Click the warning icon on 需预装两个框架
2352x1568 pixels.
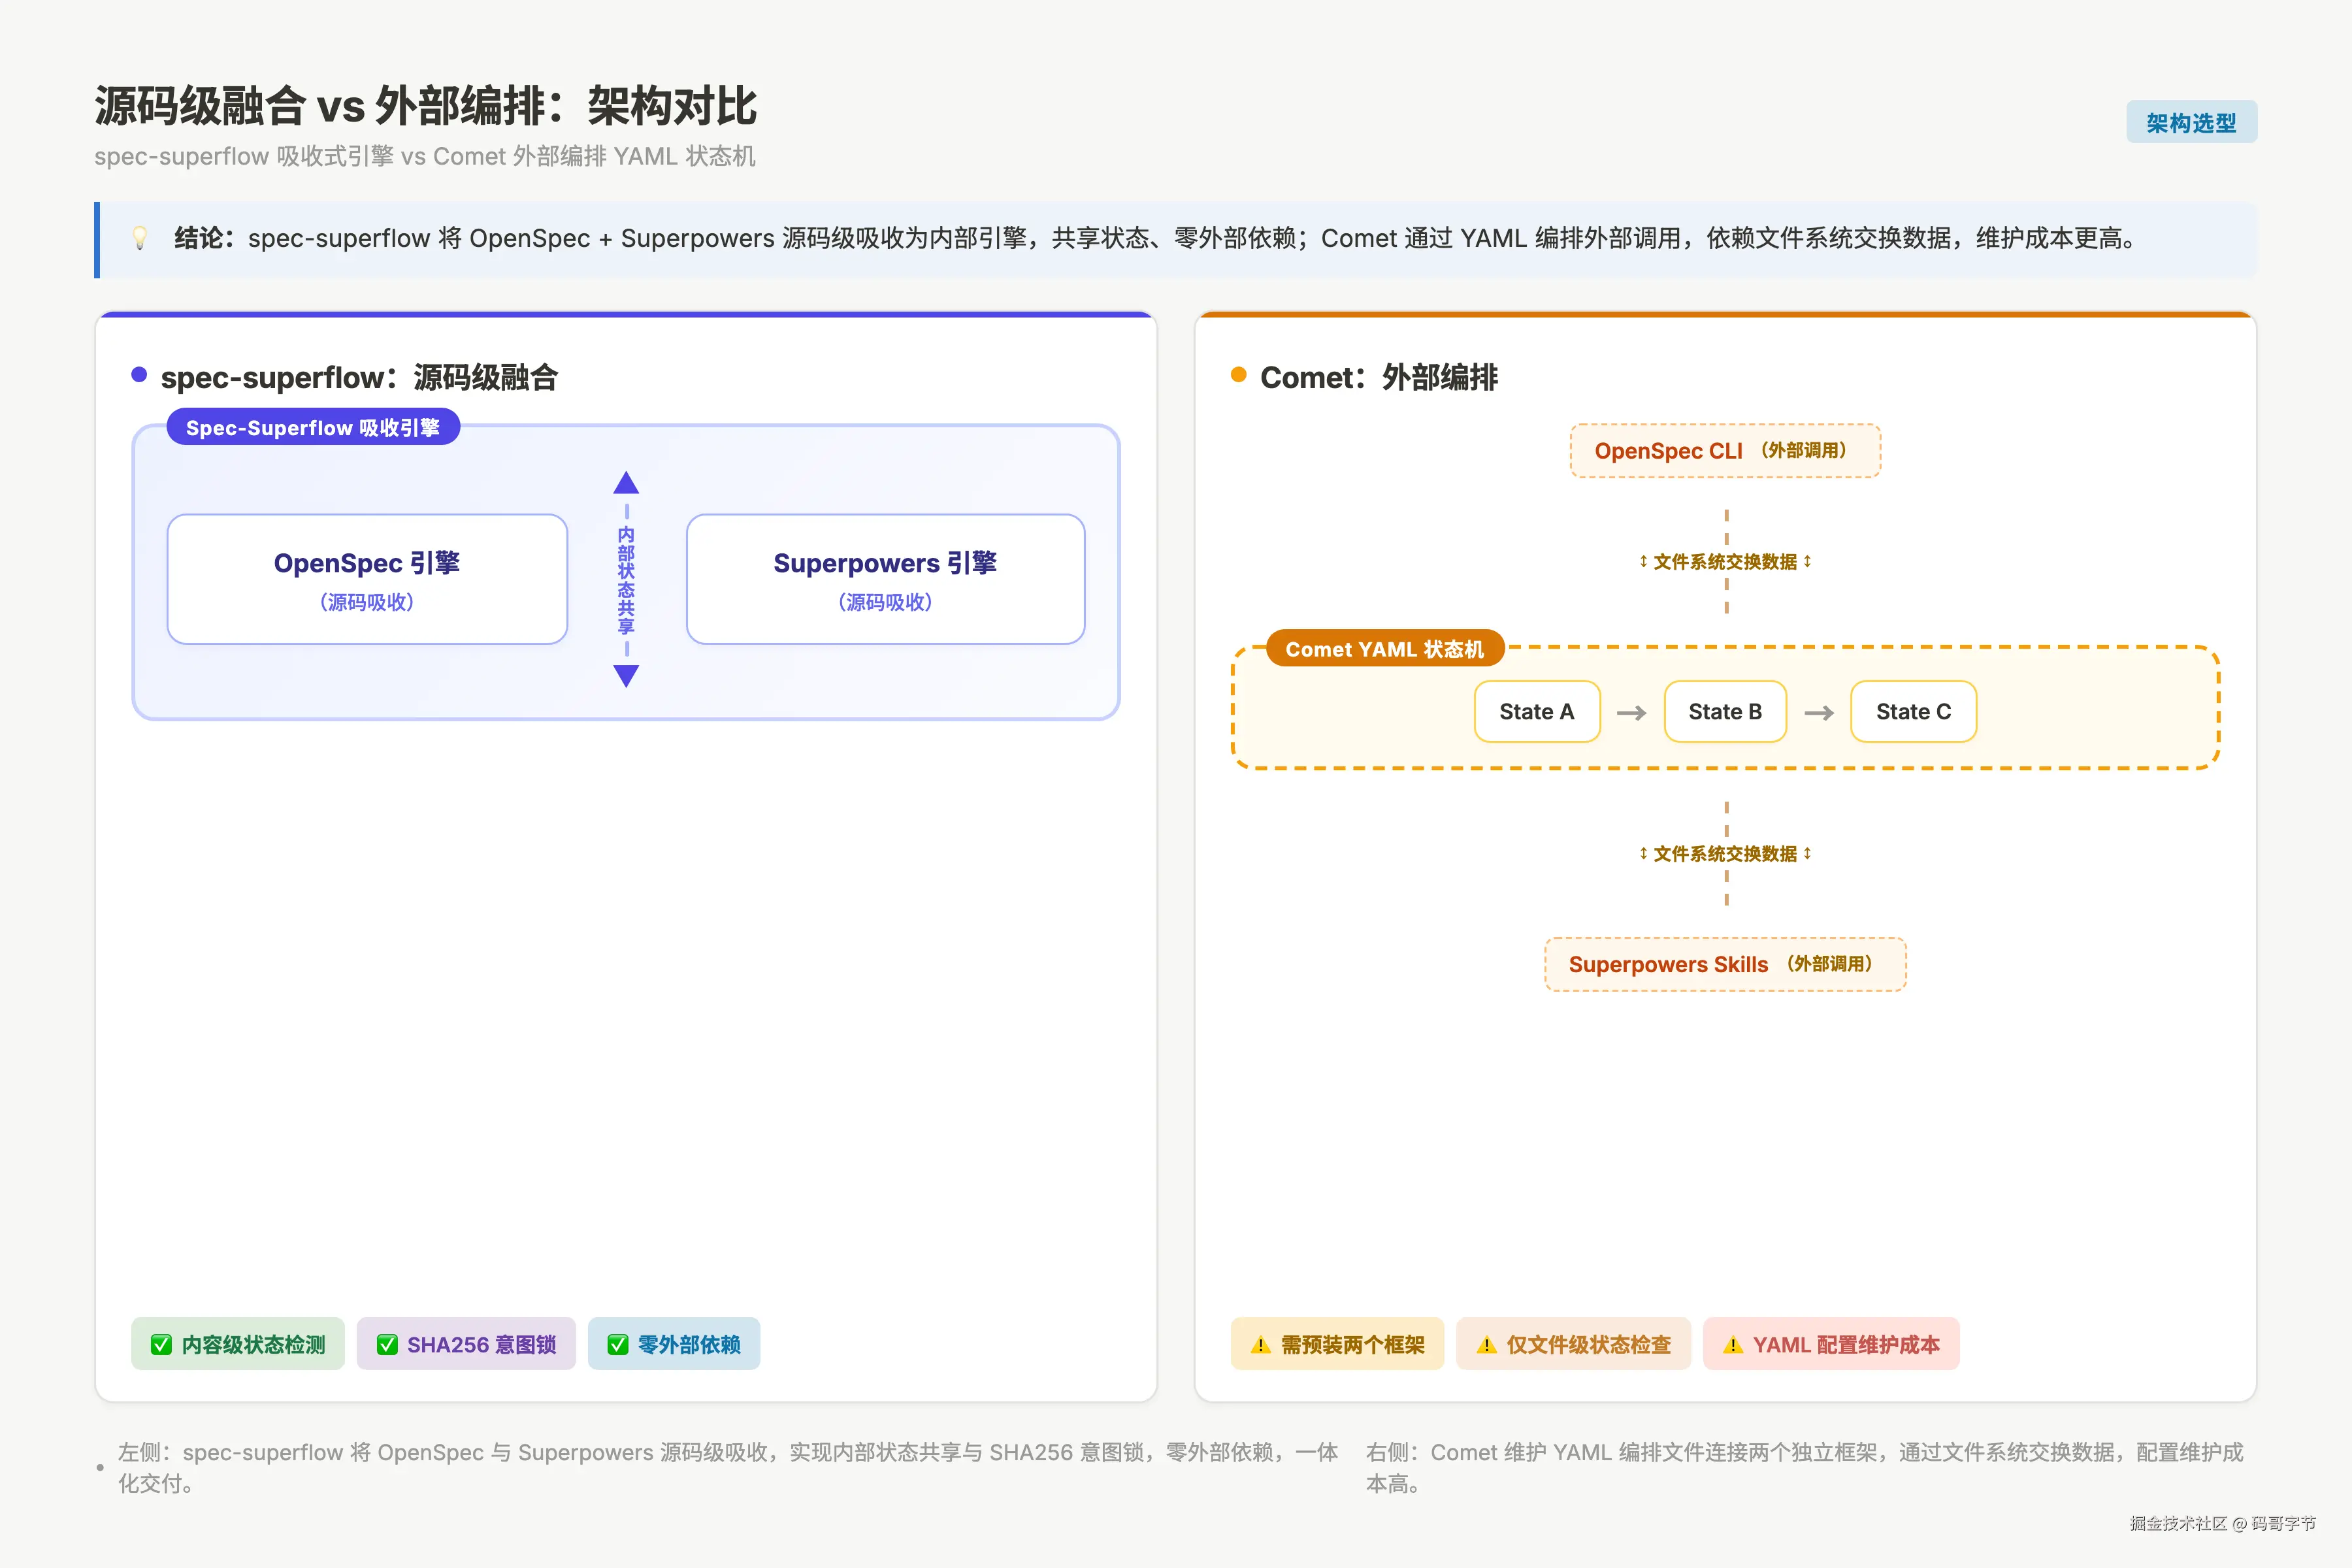tap(1261, 1345)
